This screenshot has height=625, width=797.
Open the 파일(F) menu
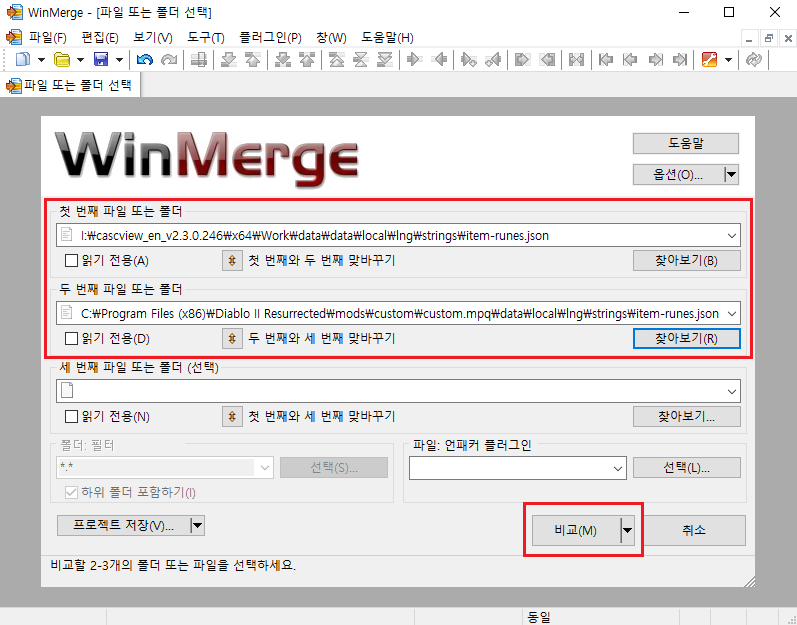47,38
